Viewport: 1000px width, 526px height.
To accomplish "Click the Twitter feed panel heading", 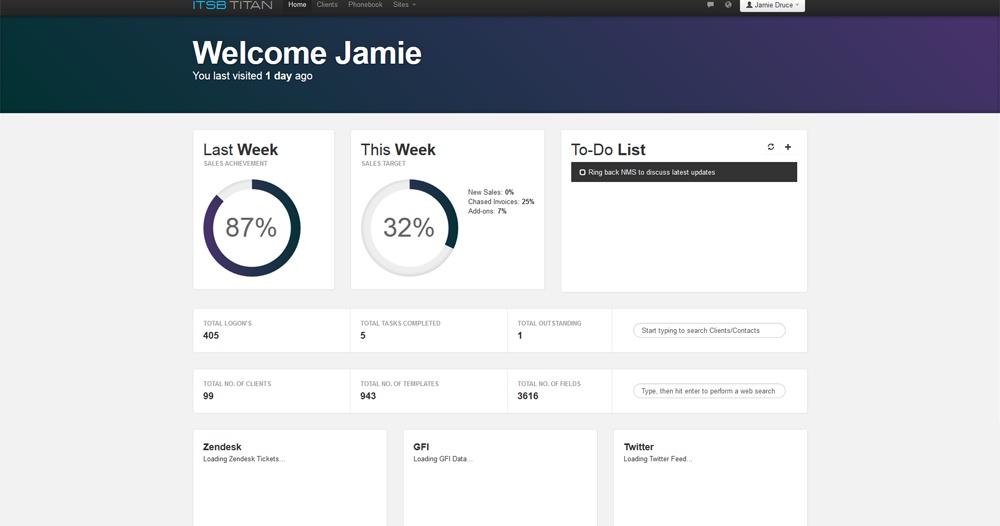I will click(639, 447).
